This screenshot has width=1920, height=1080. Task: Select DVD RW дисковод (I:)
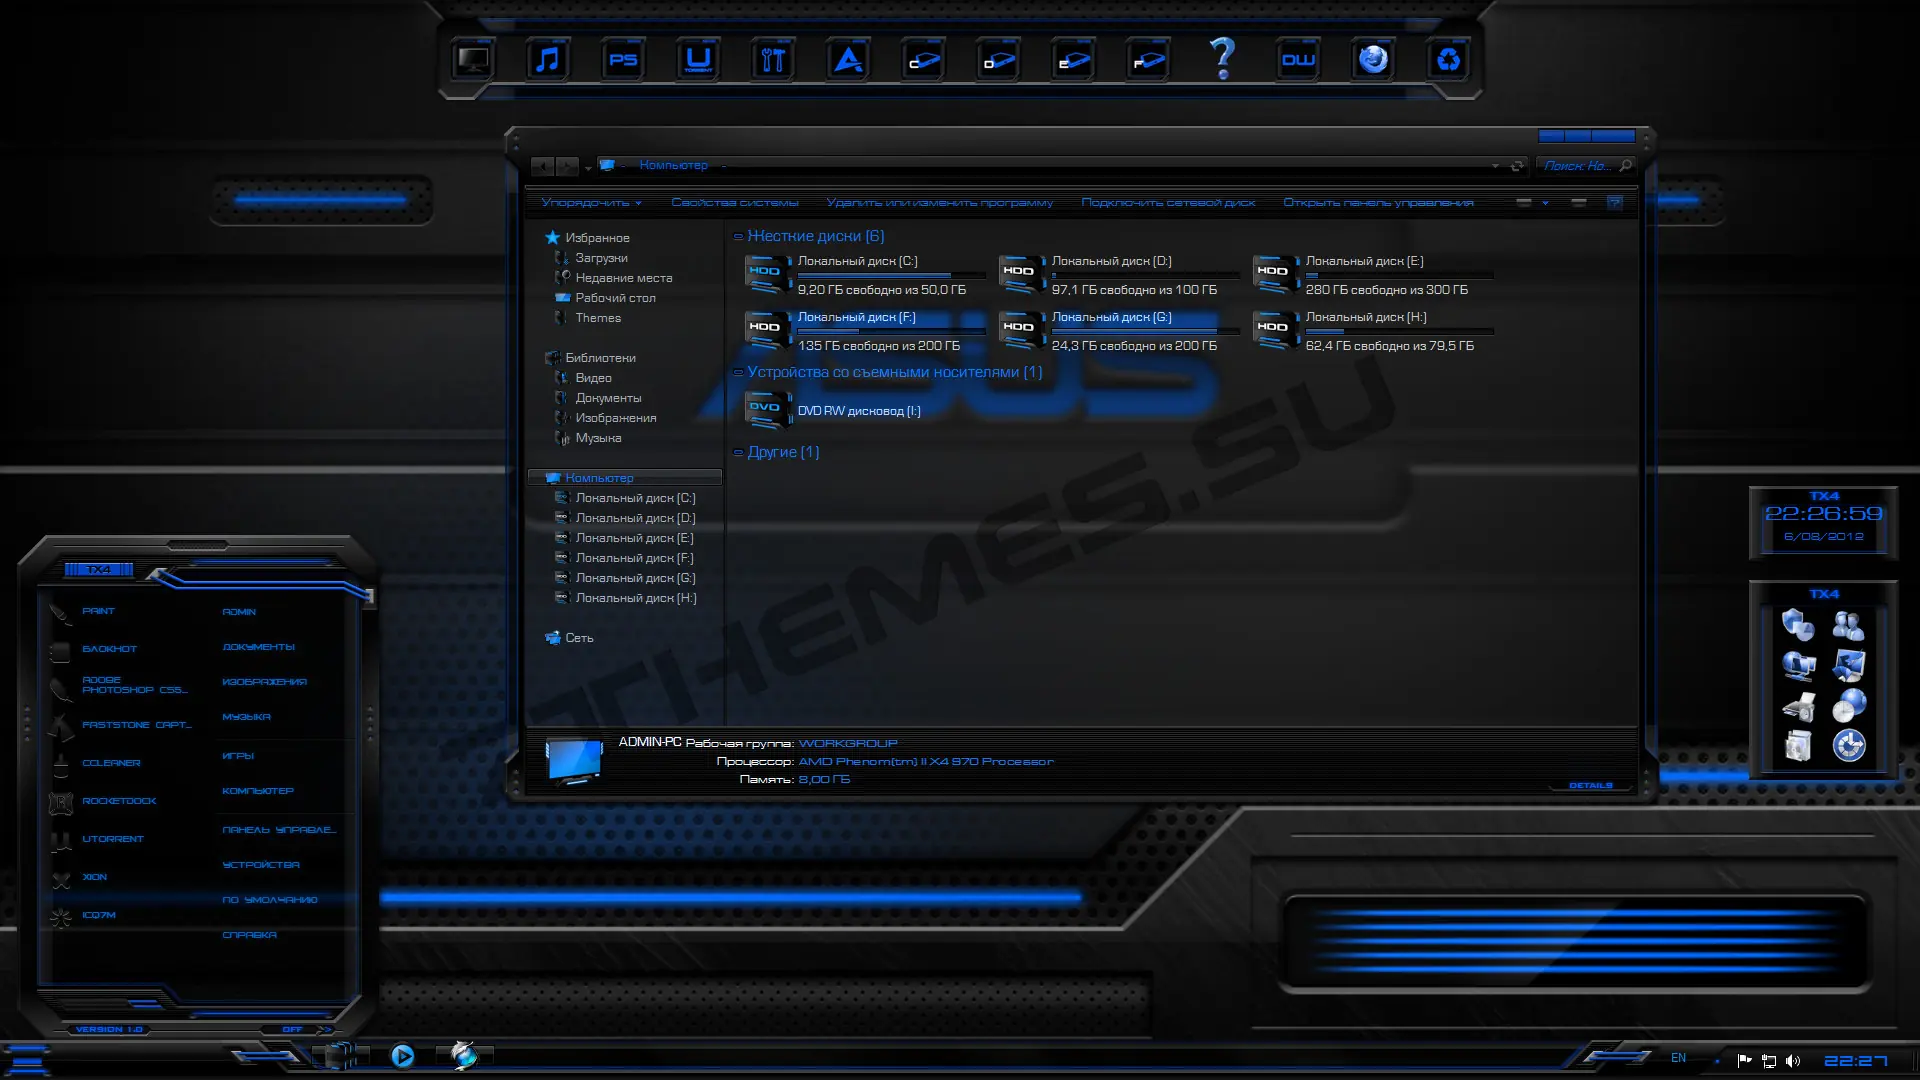(834, 410)
